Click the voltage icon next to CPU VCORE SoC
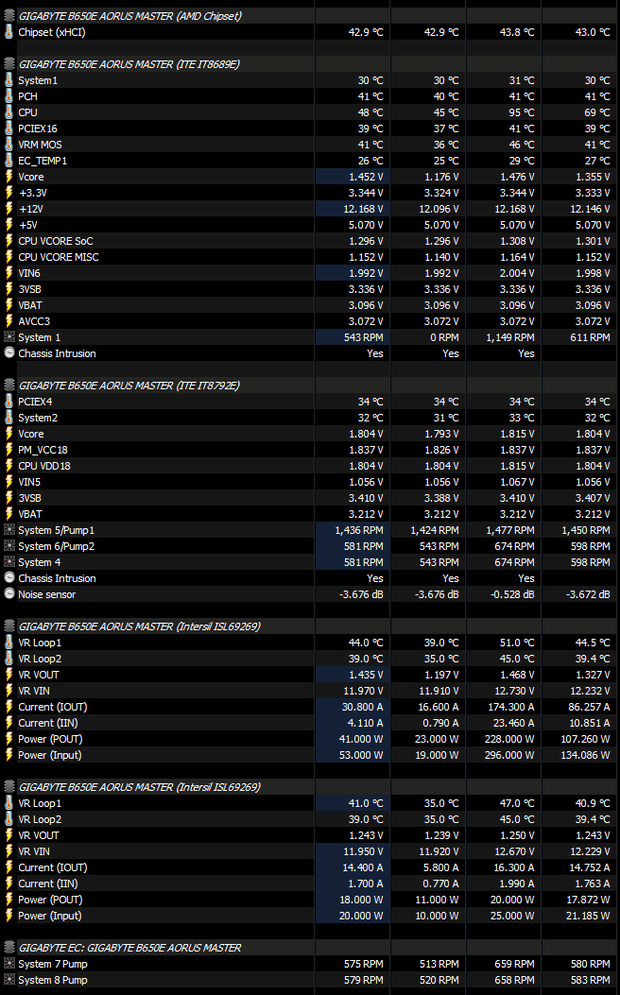 [x=9, y=241]
